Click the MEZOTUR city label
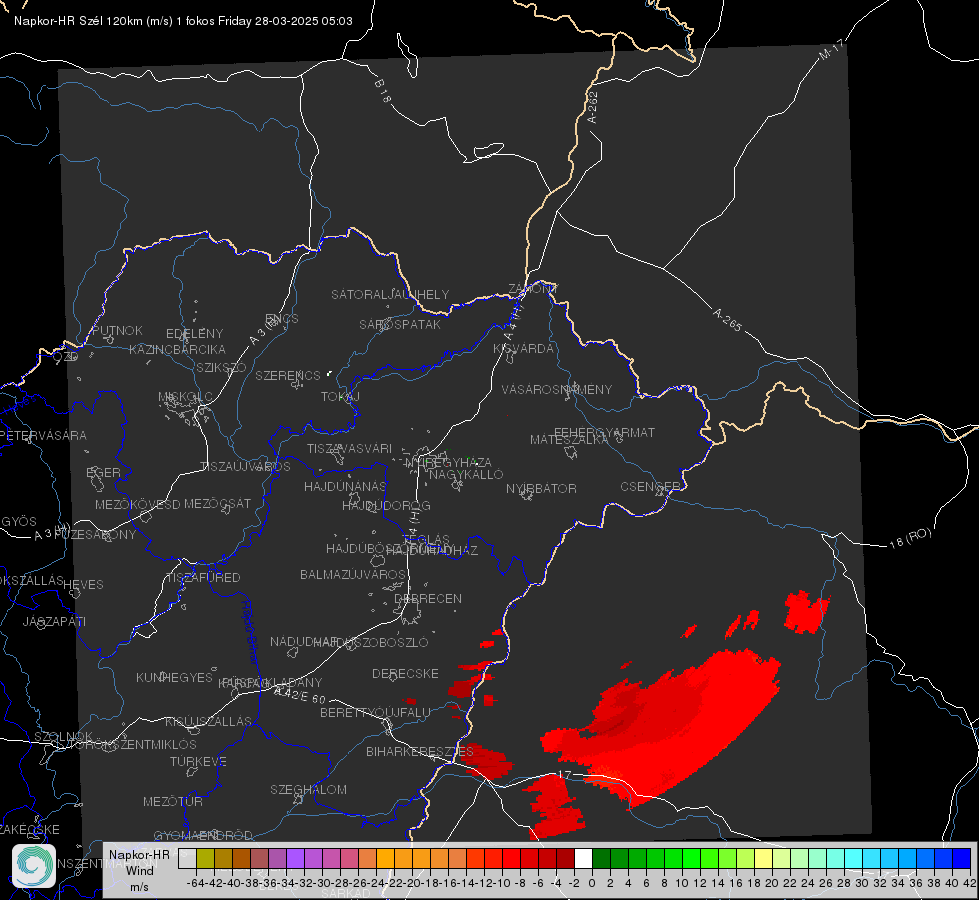The image size is (979, 900). point(173,801)
